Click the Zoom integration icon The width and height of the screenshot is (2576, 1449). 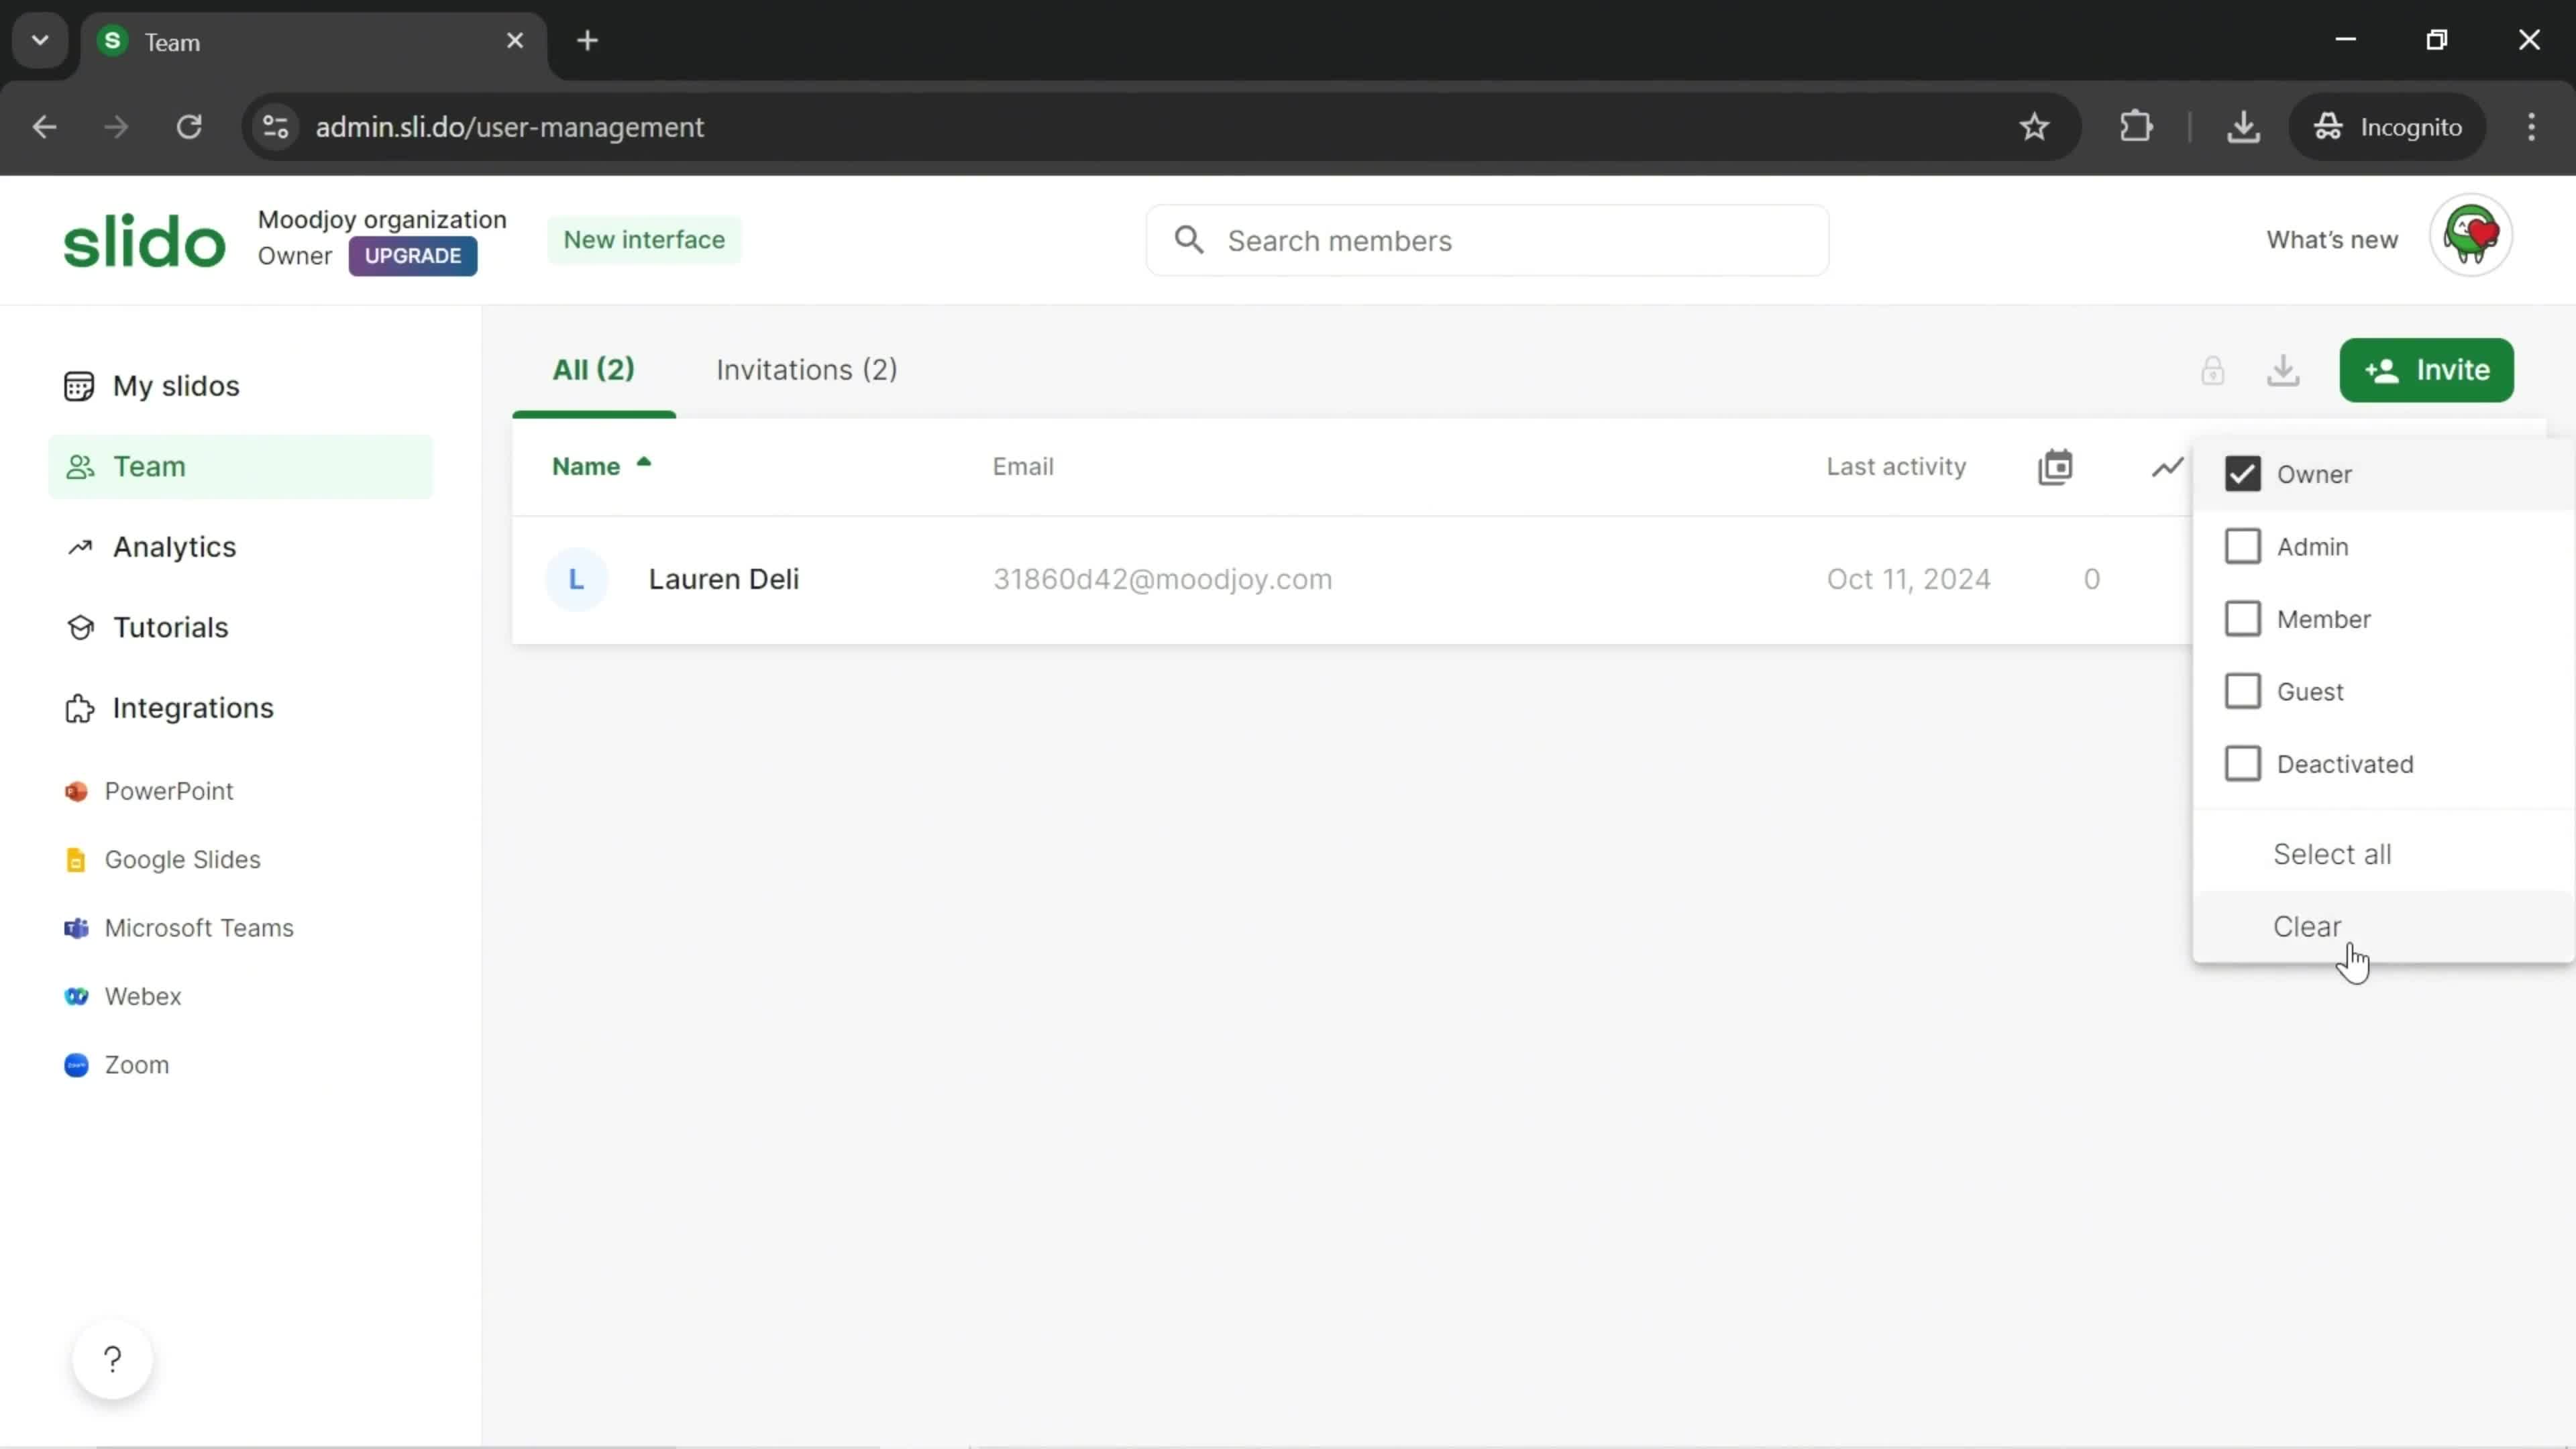[x=76, y=1063]
